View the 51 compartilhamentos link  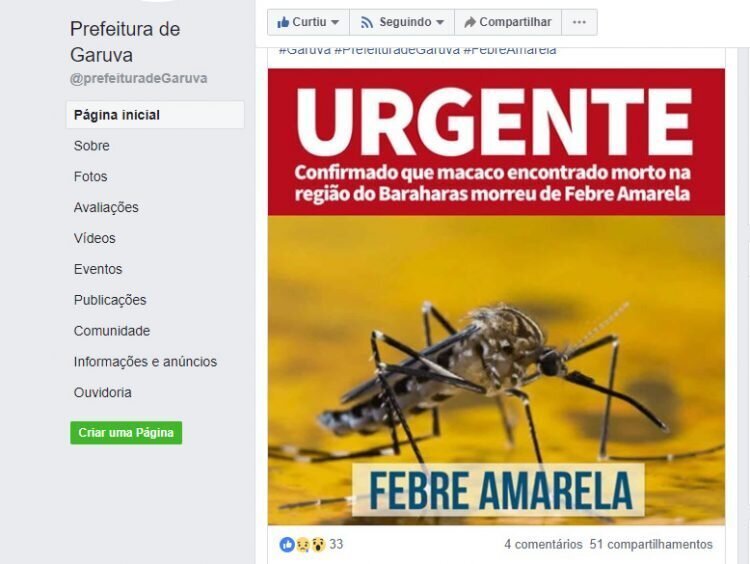pos(651,544)
